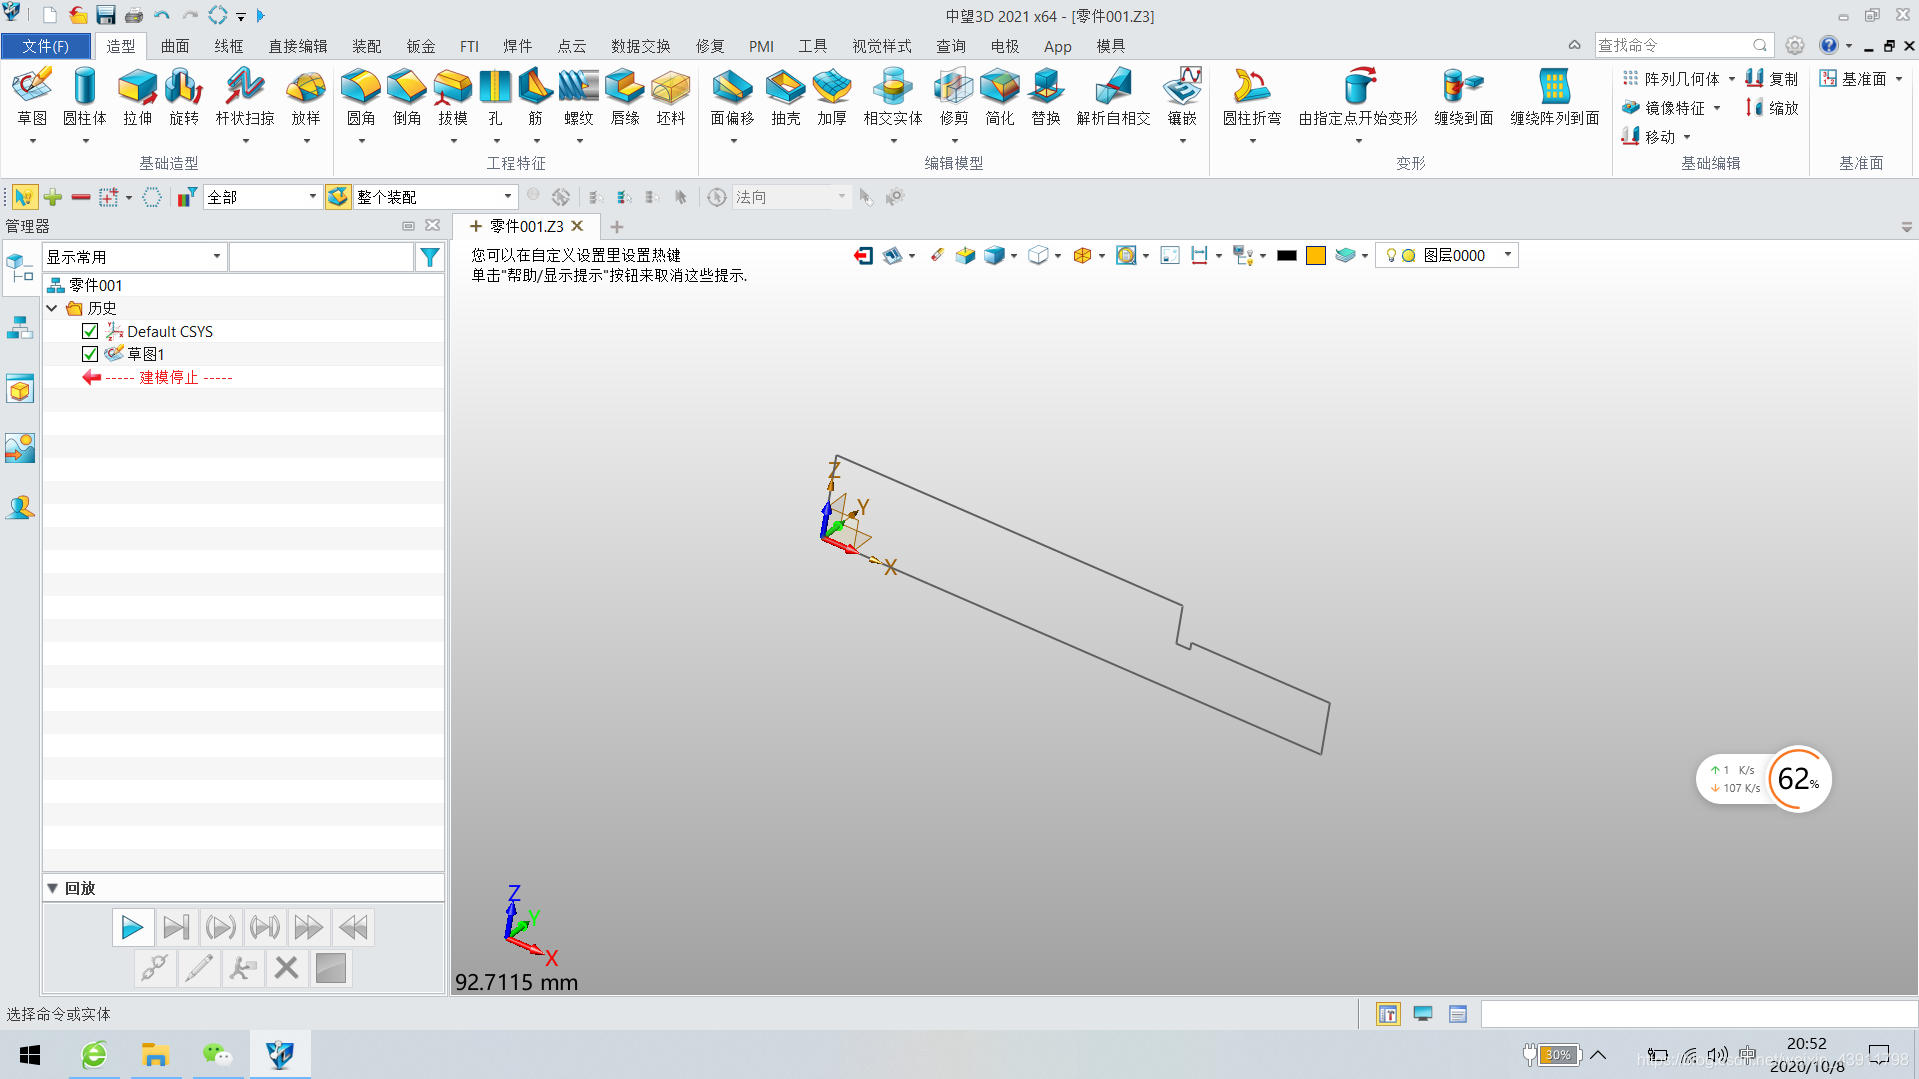Open the Windows Start menu
This screenshot has height=1079, width=1919.
[x=30, y=1055]
